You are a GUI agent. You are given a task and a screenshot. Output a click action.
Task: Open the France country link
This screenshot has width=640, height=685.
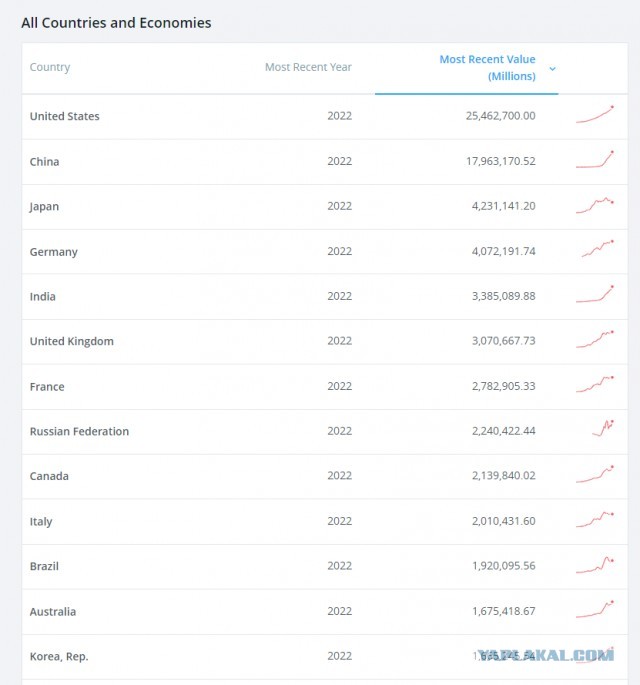[x=47, y=387]
